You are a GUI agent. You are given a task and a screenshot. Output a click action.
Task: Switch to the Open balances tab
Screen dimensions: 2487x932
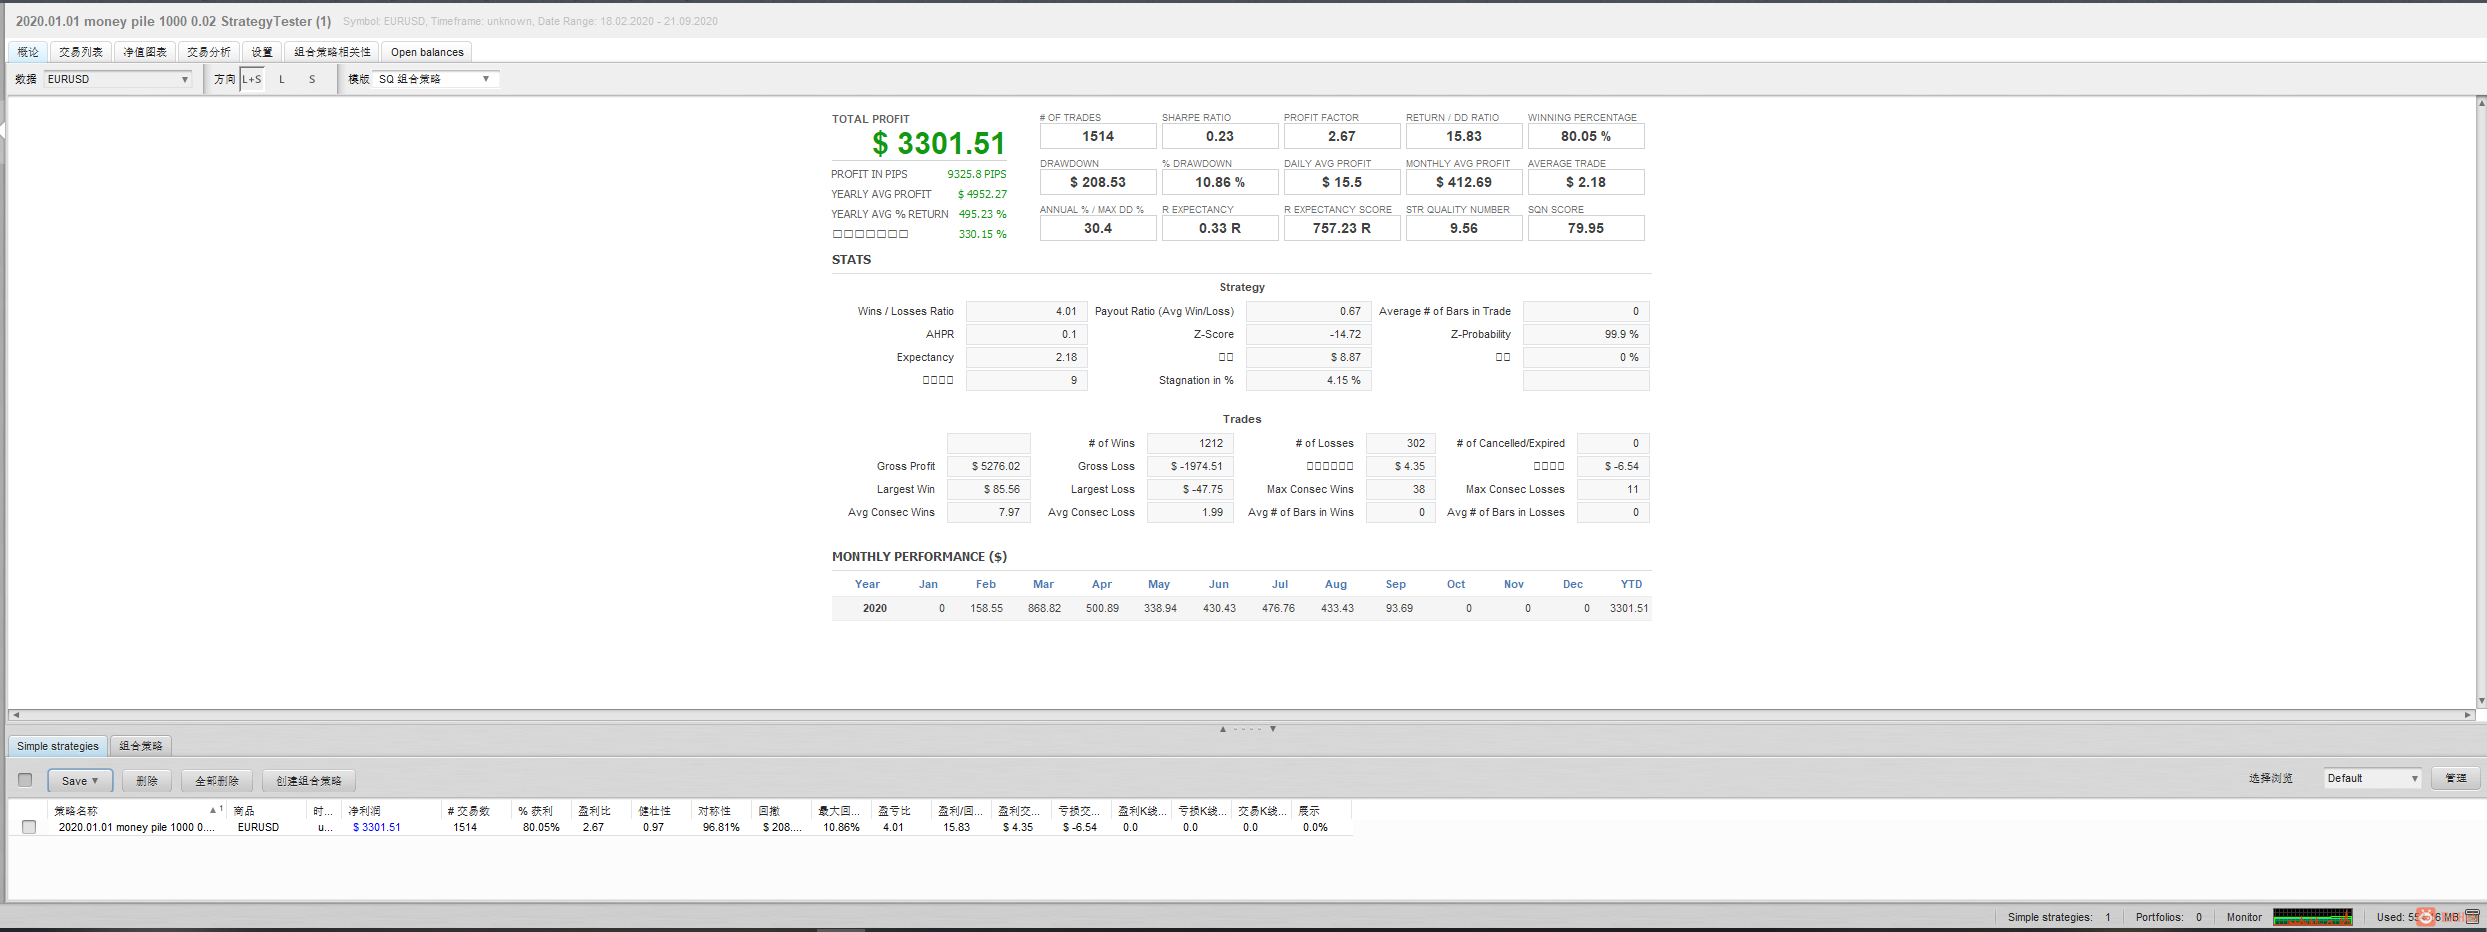coord(427,52)
